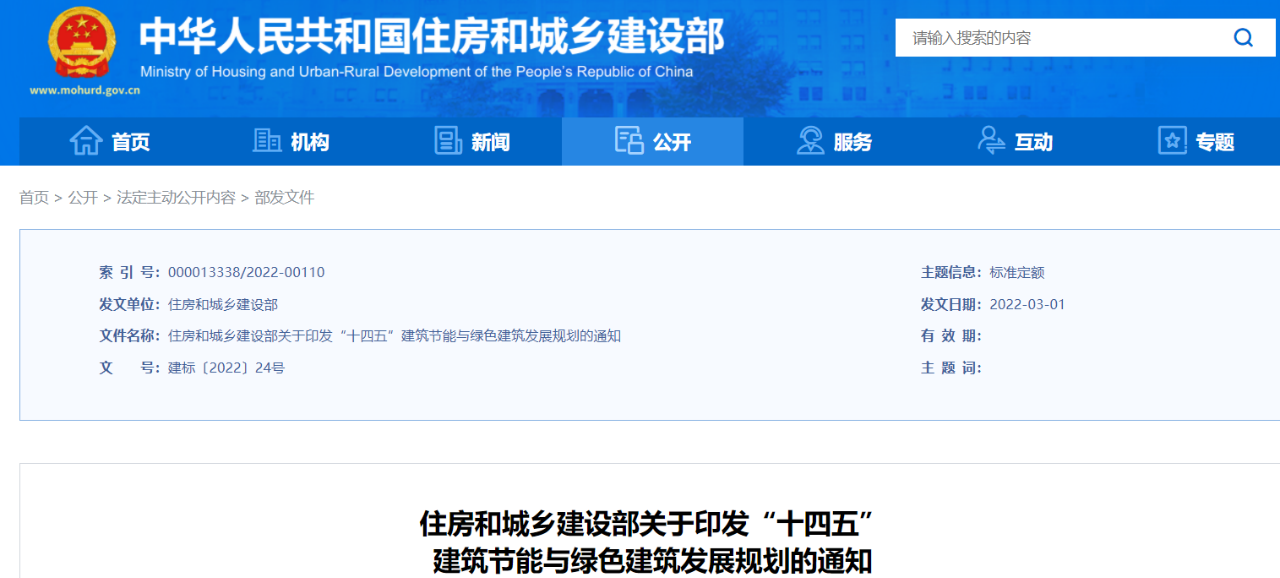The image size is (1280, 578).
Task: Click the 索引号 field label
Action: [x=129, y=272]
